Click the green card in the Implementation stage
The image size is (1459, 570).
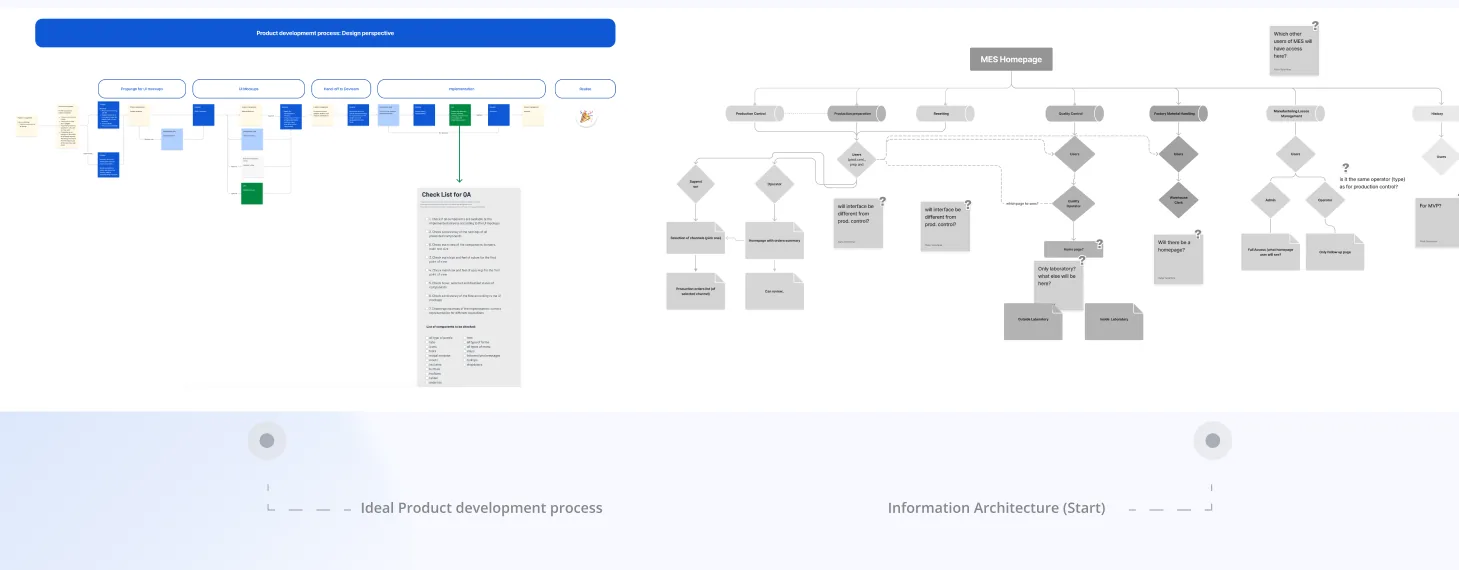pyautogui.click(x=459, y=114)
